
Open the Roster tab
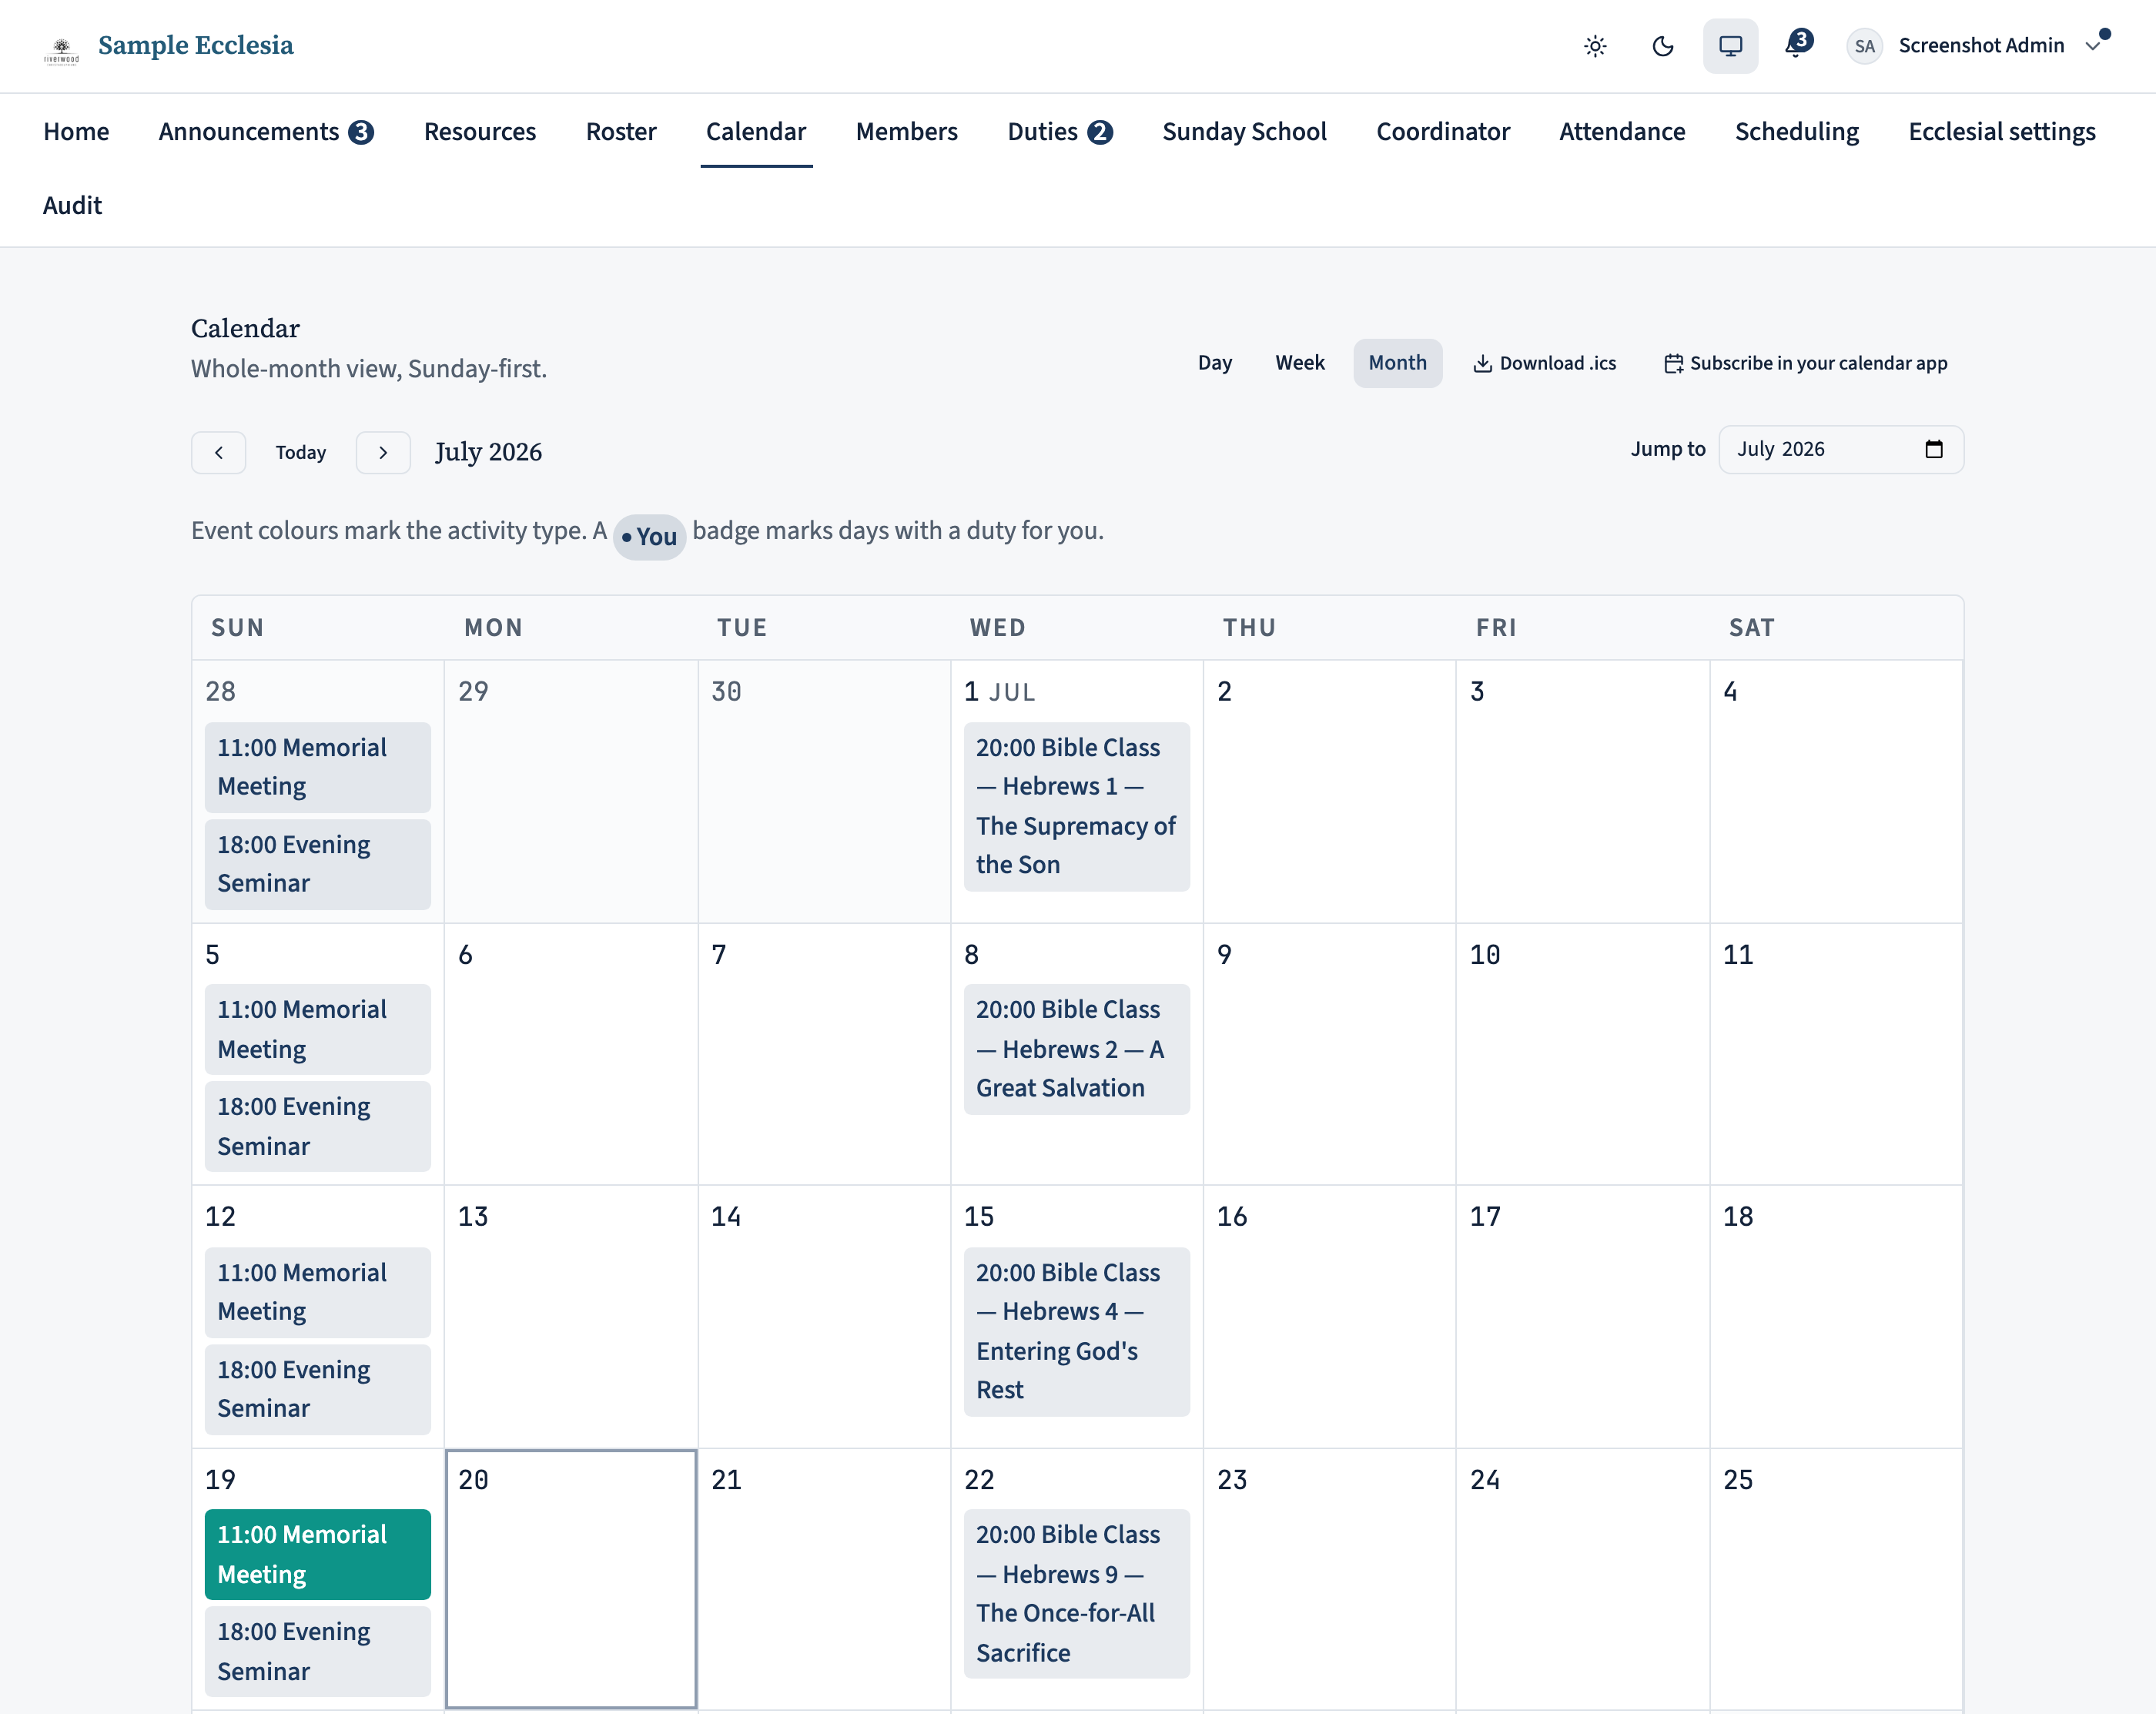point(621,132)
